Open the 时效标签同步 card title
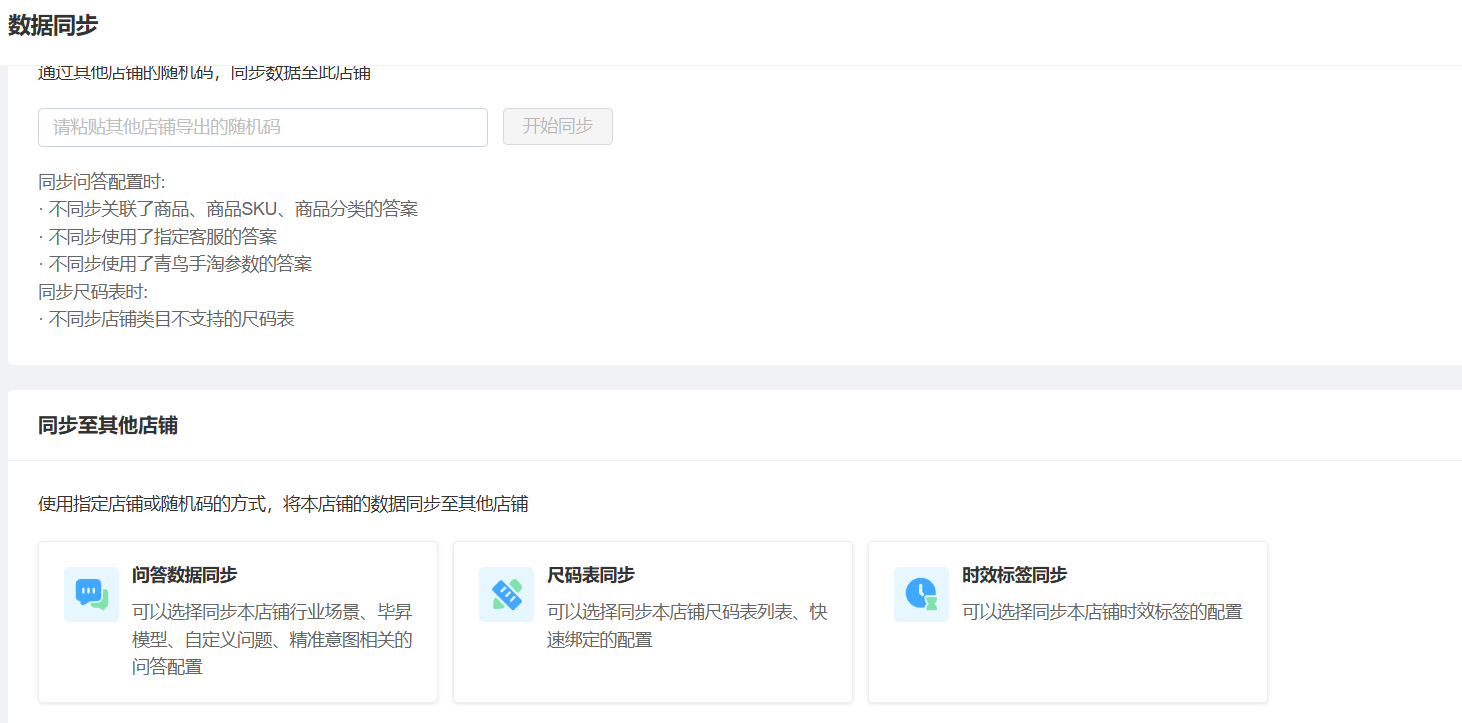1462x723 pixels. [x=1014, y=575]
